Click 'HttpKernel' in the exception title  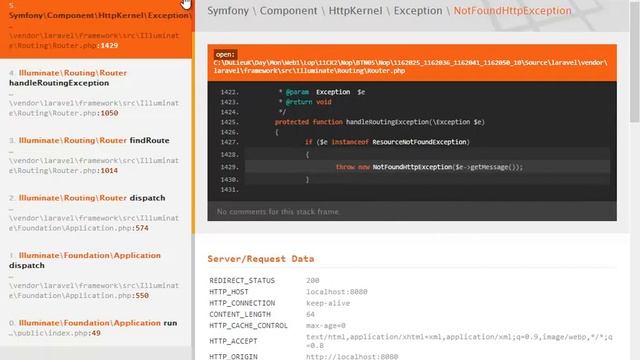(355, 11)
